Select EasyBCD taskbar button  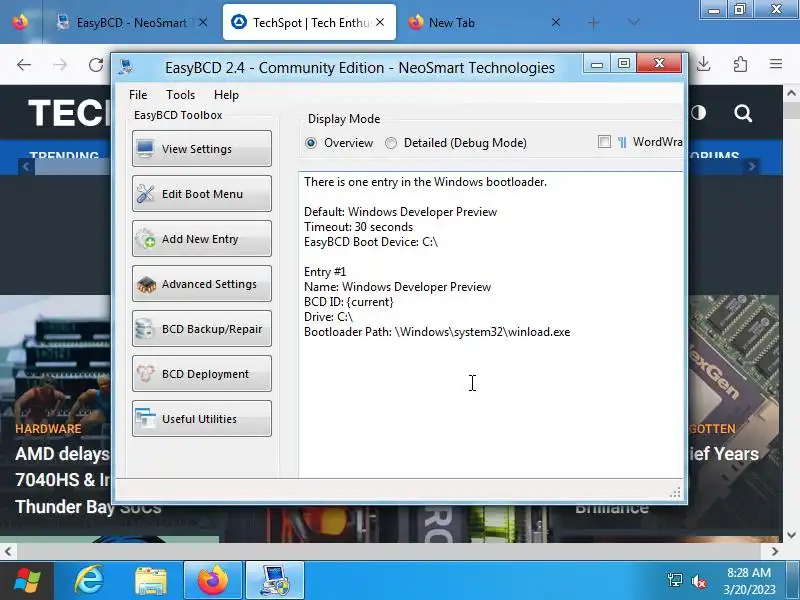[275, 581]
